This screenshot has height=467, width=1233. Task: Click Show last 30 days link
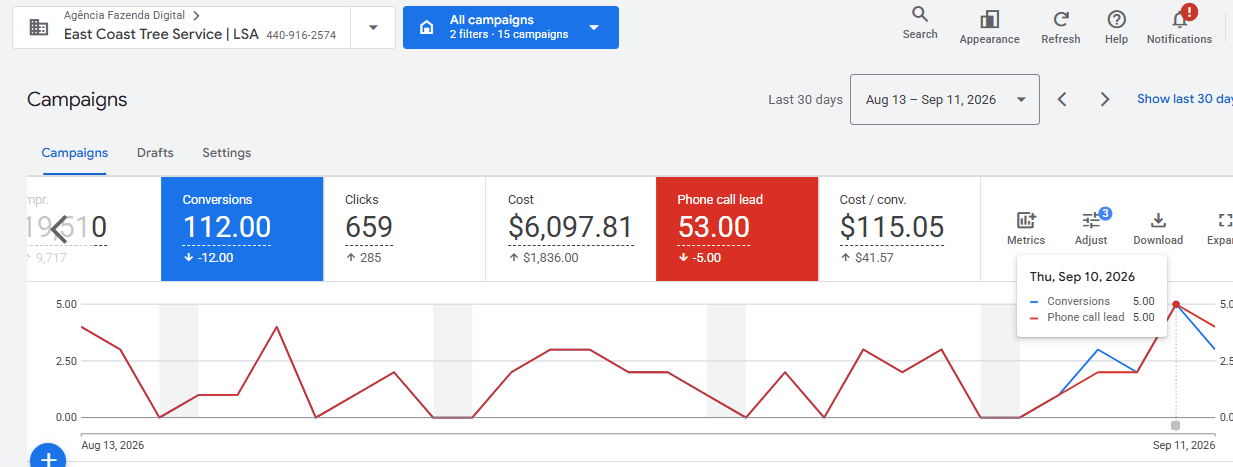point(1185,99)
